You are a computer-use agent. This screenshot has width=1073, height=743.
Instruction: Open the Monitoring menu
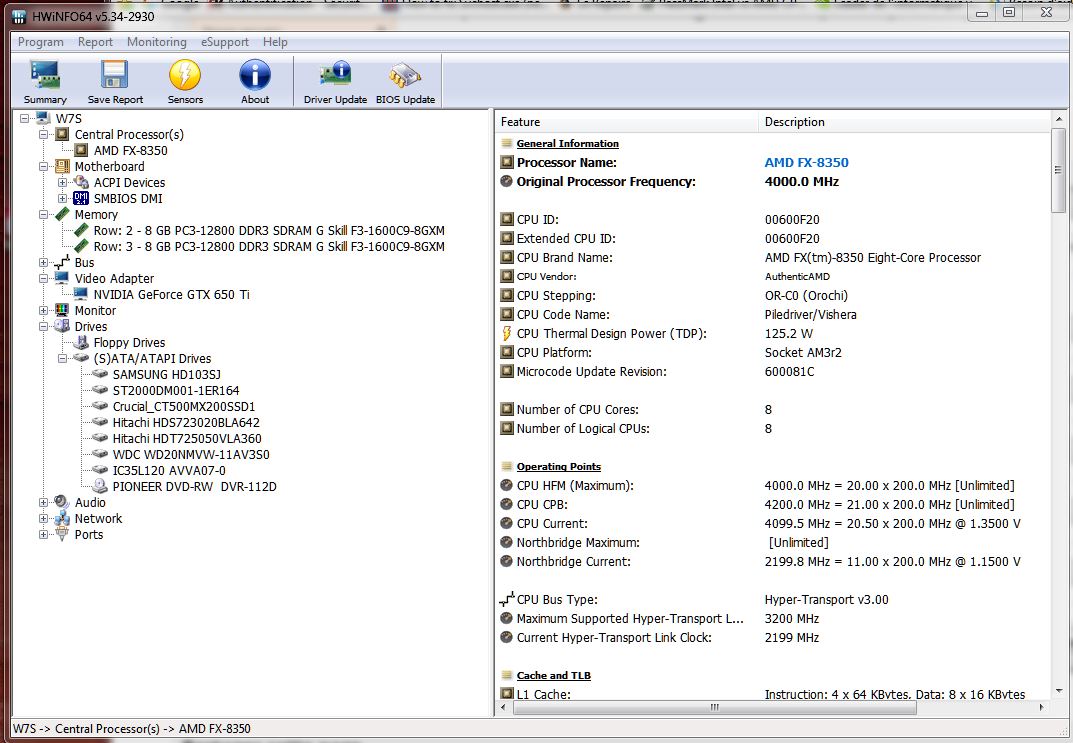[157, 42]
